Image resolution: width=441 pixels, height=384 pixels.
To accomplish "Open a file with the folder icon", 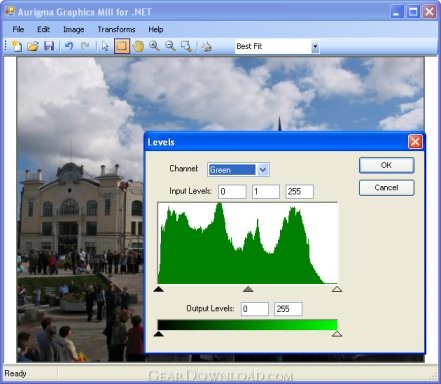I will (33, 46).
